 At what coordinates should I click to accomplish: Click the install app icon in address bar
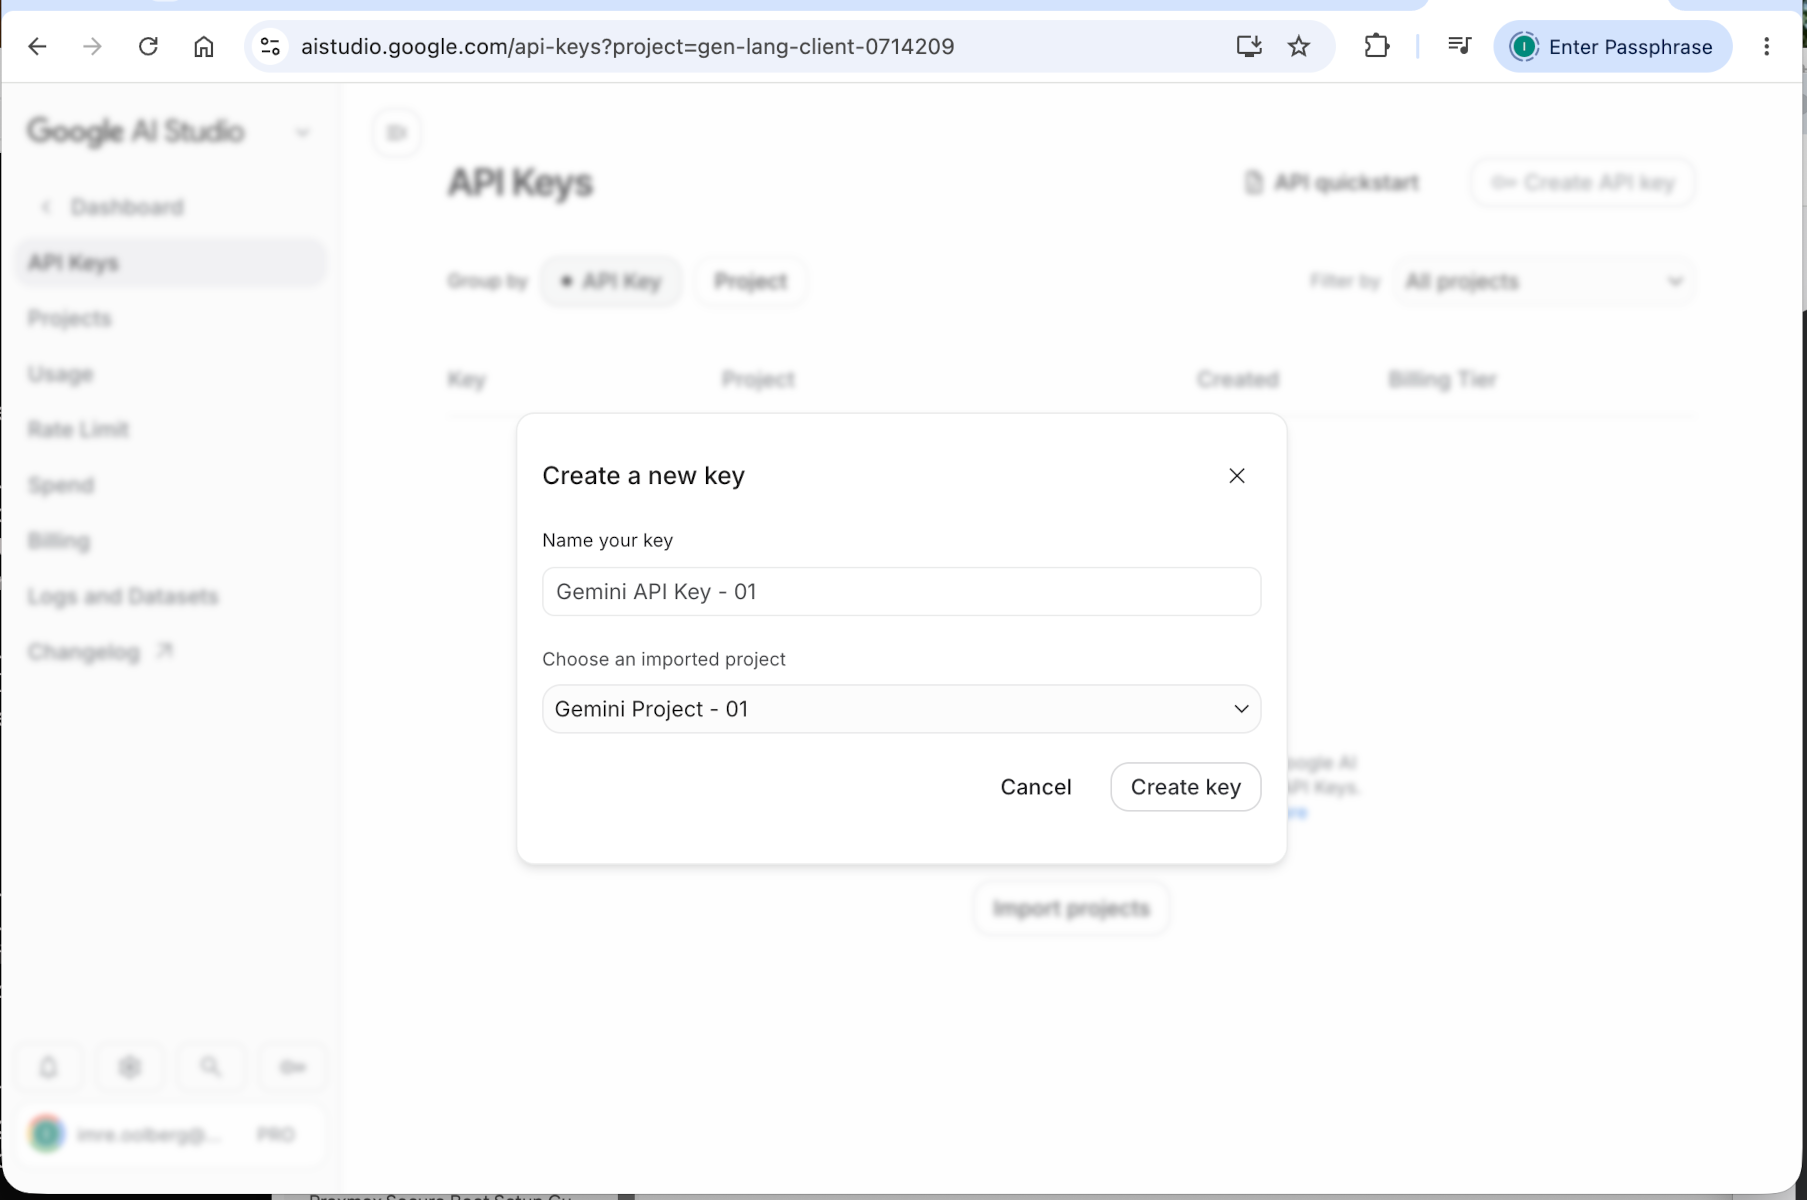(1248, 46)
